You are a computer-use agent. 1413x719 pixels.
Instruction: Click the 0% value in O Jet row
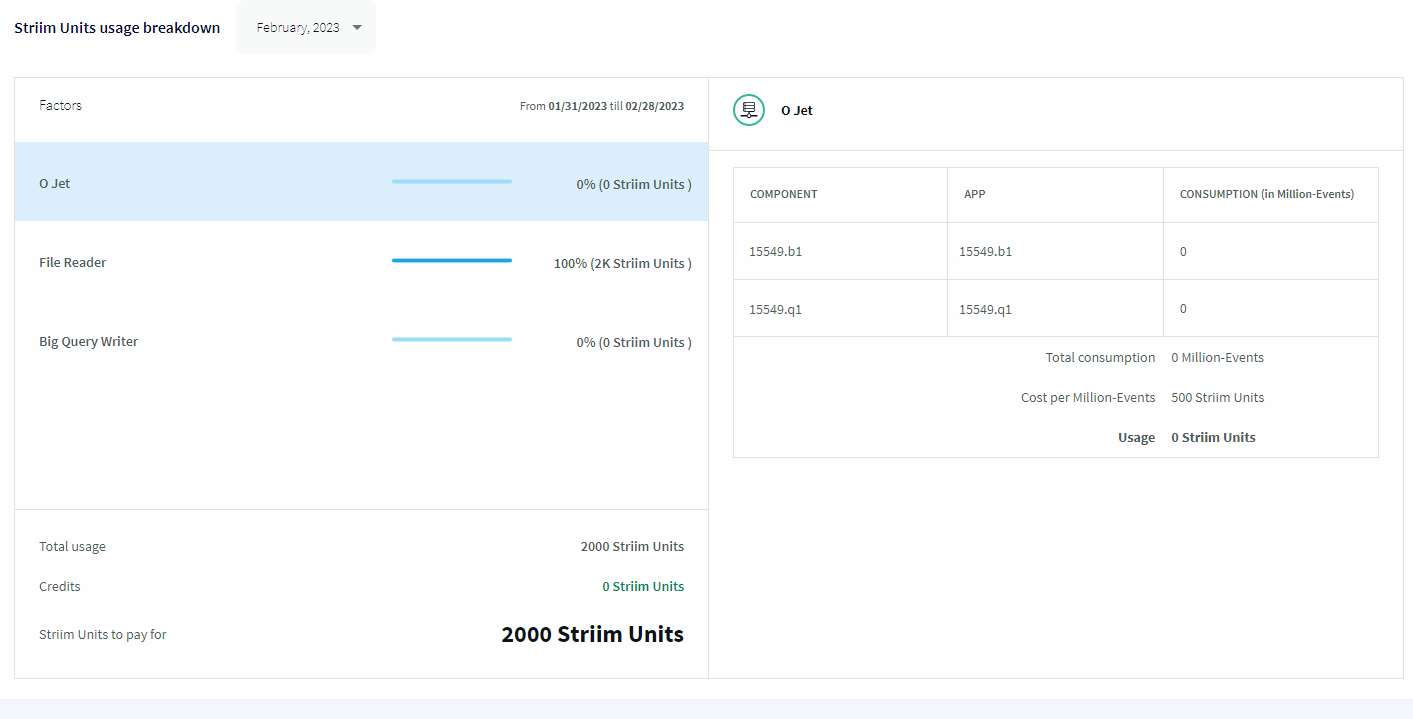point(634,184)
